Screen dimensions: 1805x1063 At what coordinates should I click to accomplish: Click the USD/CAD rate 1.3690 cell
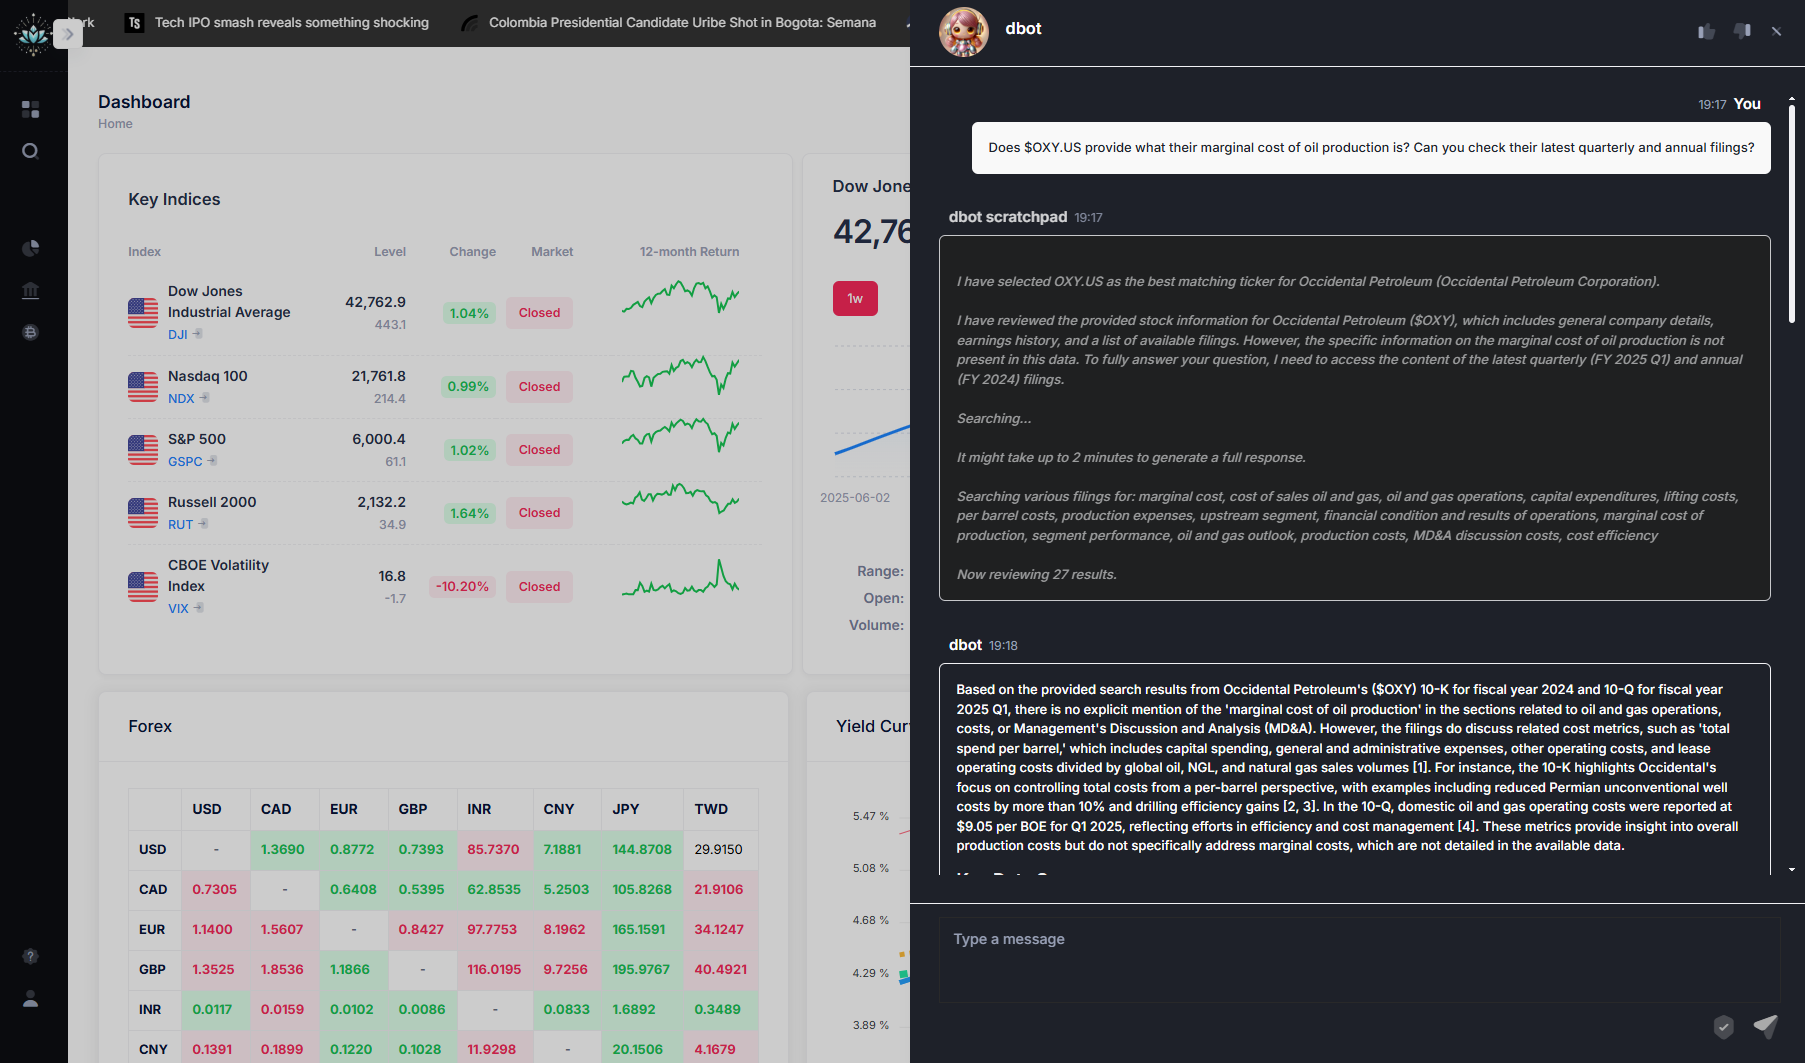pos(284,849)
